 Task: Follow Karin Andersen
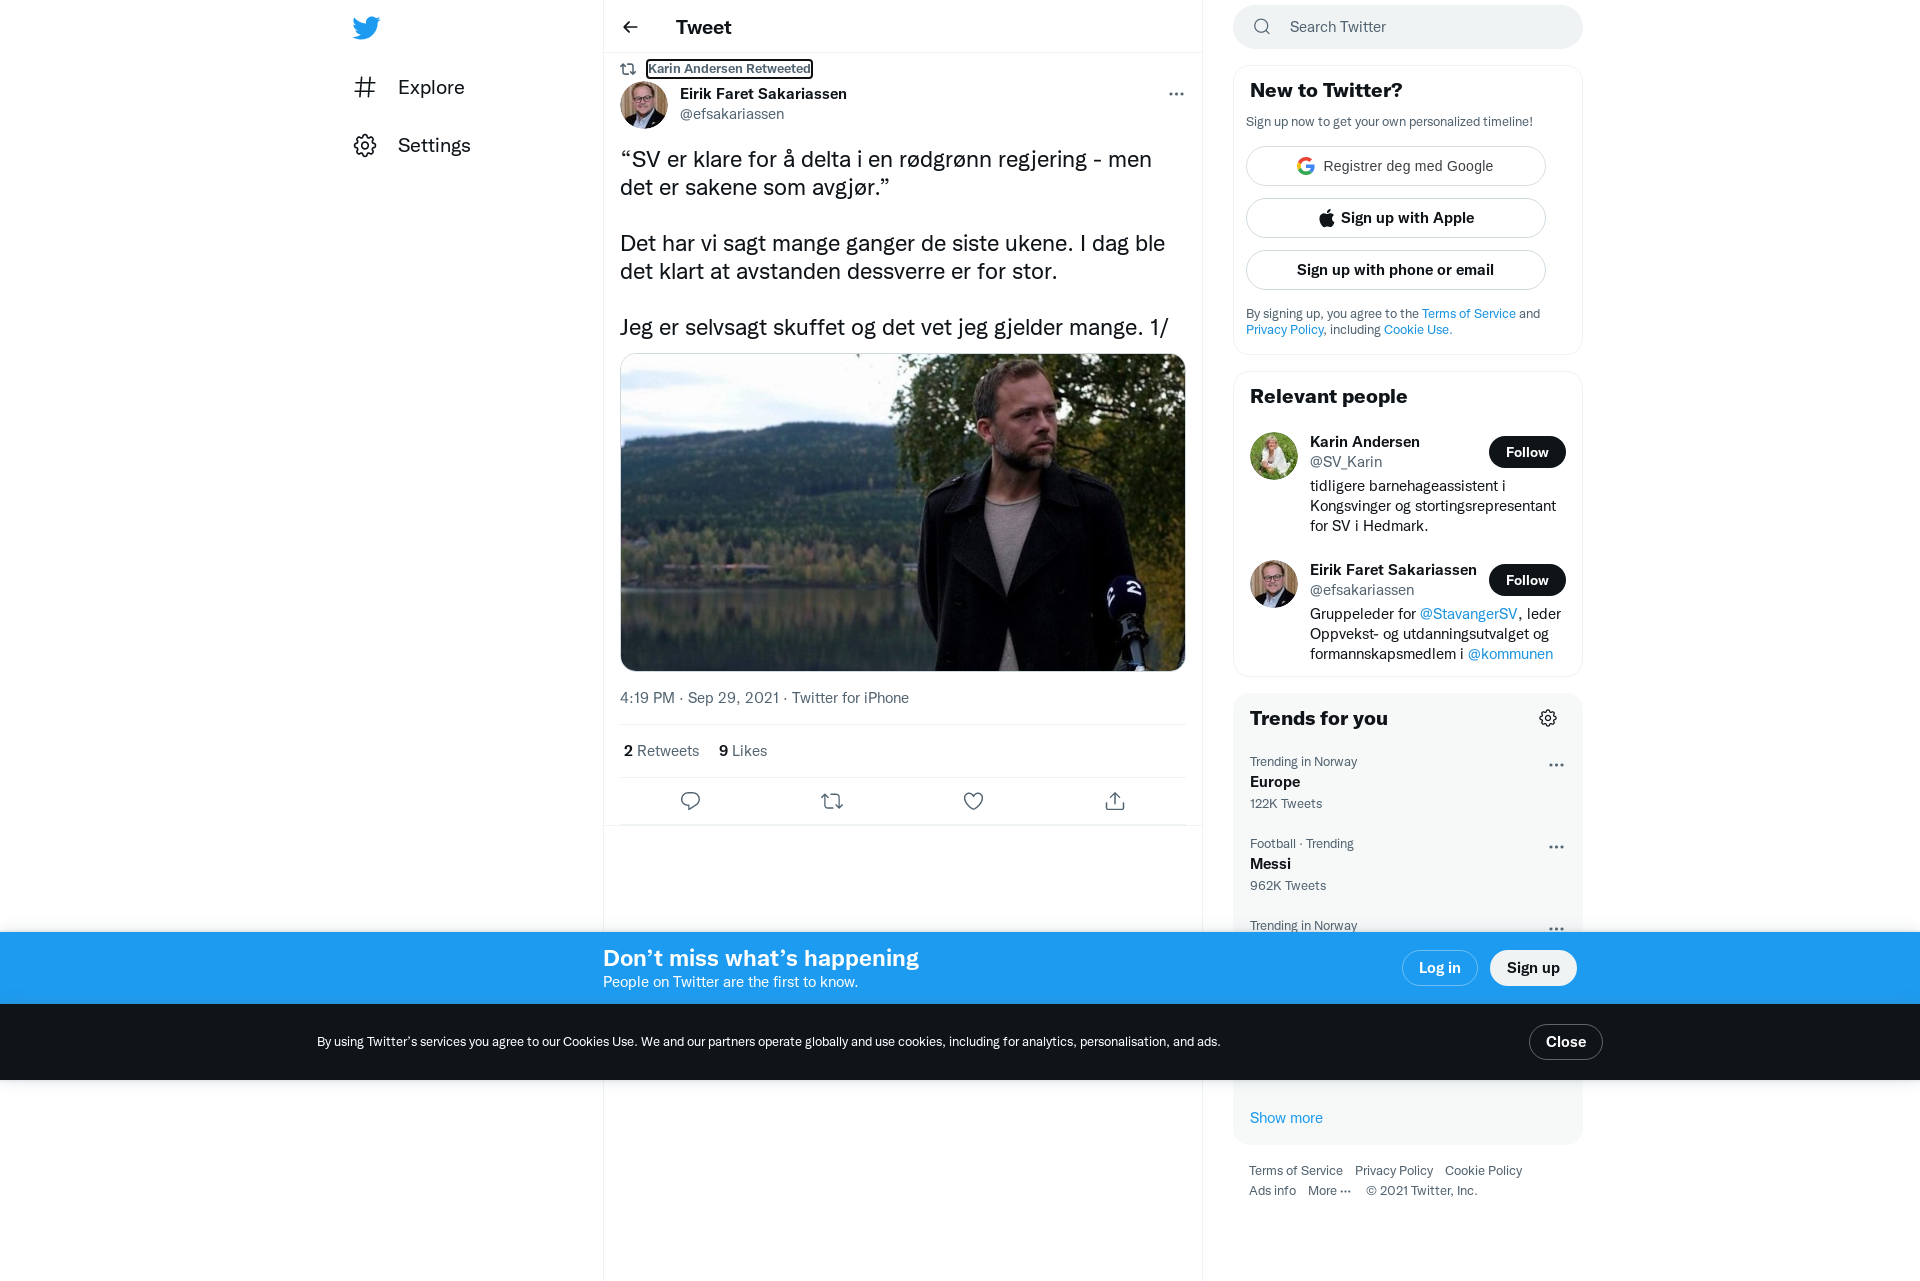pos(1527,452)
